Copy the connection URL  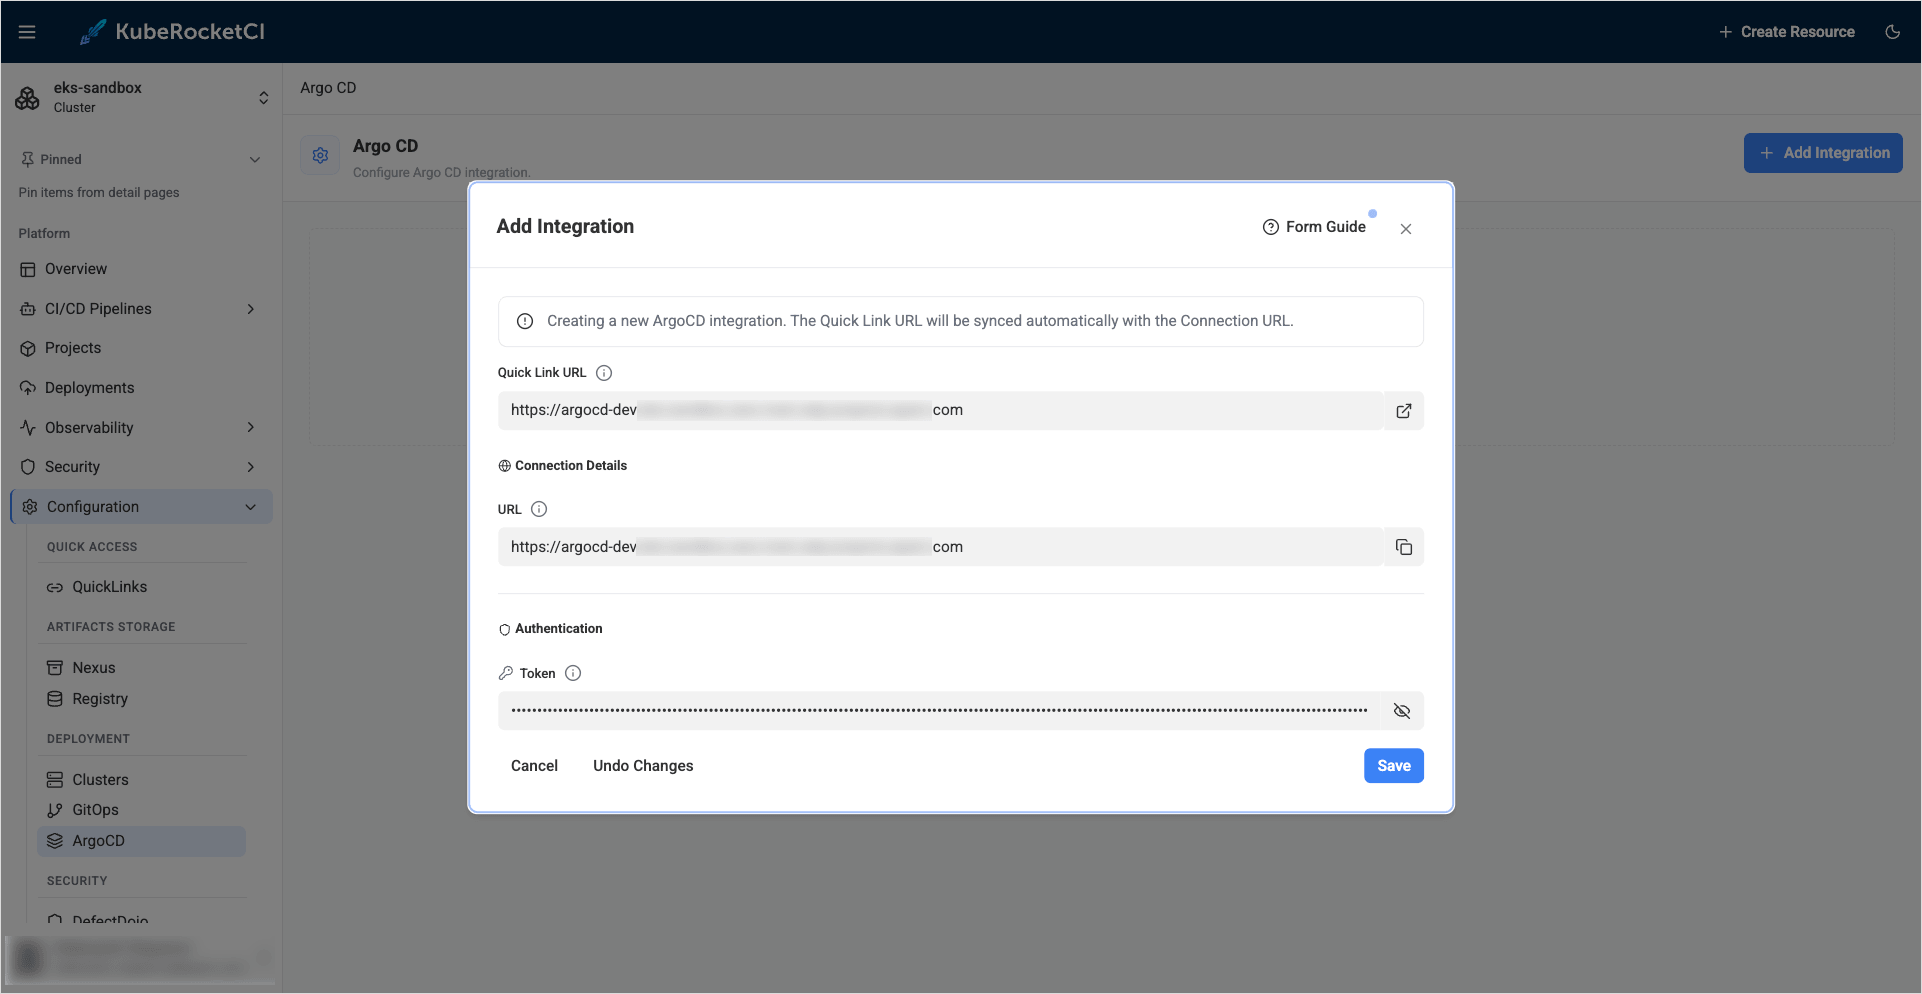(x=1404, y=547)
